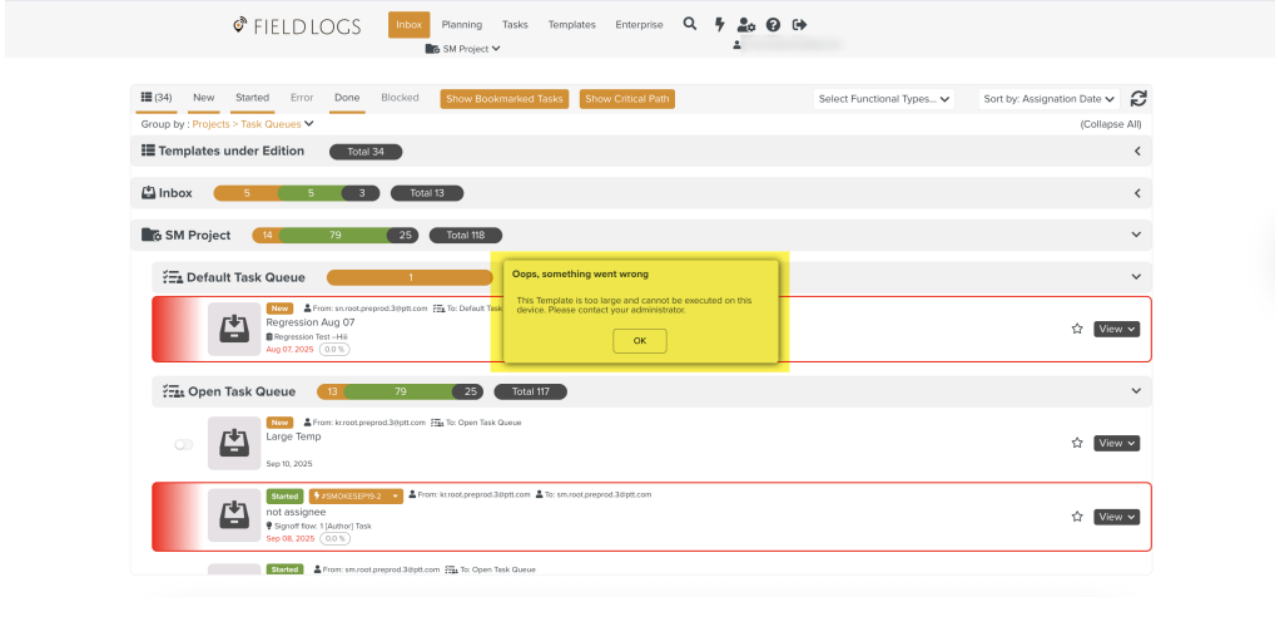Click the Collapse All link

[x=1110, y=125]
